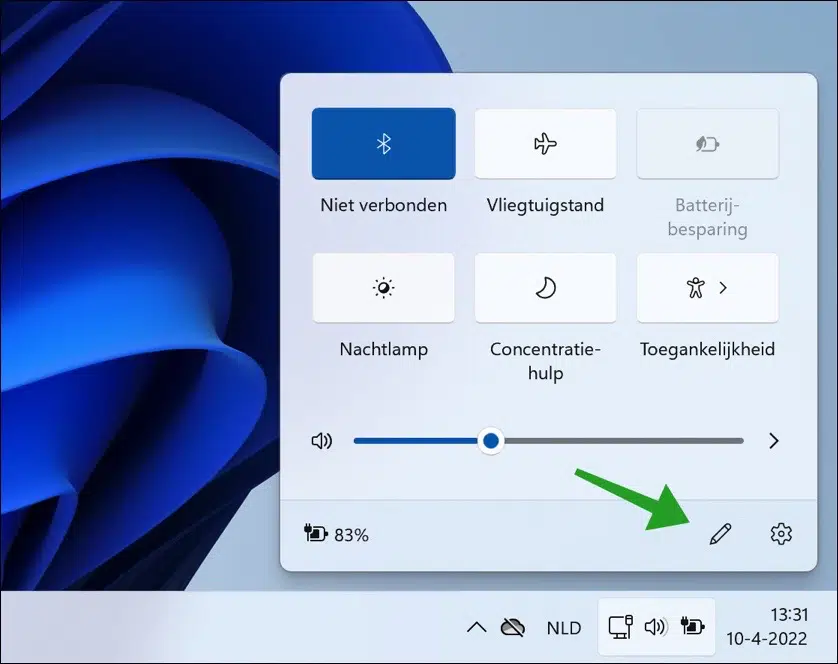This screenshot has width=838, height=664.
Task: Open all settings via gear icon
Action: pyautogui.click(x=781, y=534)
